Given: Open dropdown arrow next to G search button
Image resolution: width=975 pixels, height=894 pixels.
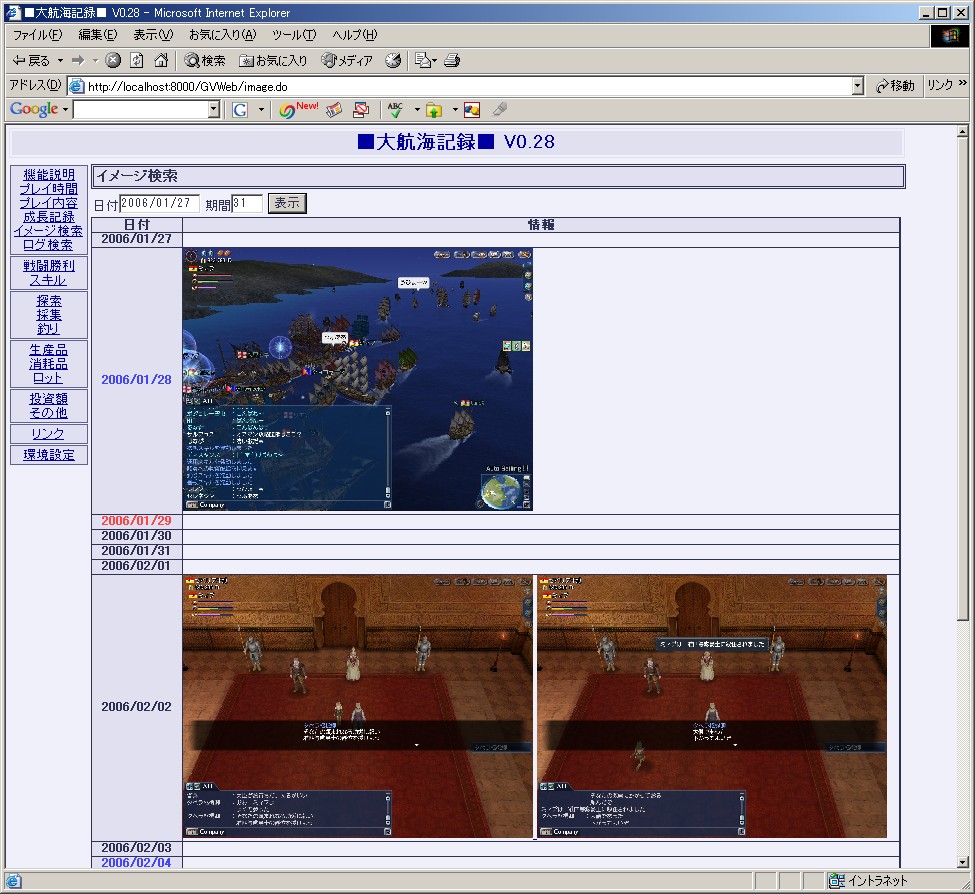Looking at the screenshot, I should pos(261,110).
